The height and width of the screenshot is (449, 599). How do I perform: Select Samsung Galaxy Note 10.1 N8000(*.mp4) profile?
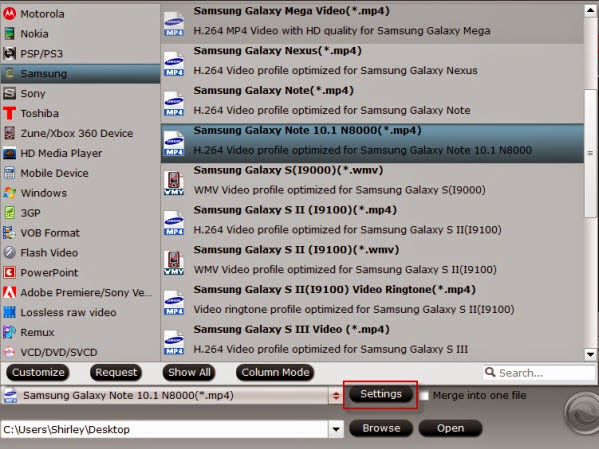pos(372,143)
